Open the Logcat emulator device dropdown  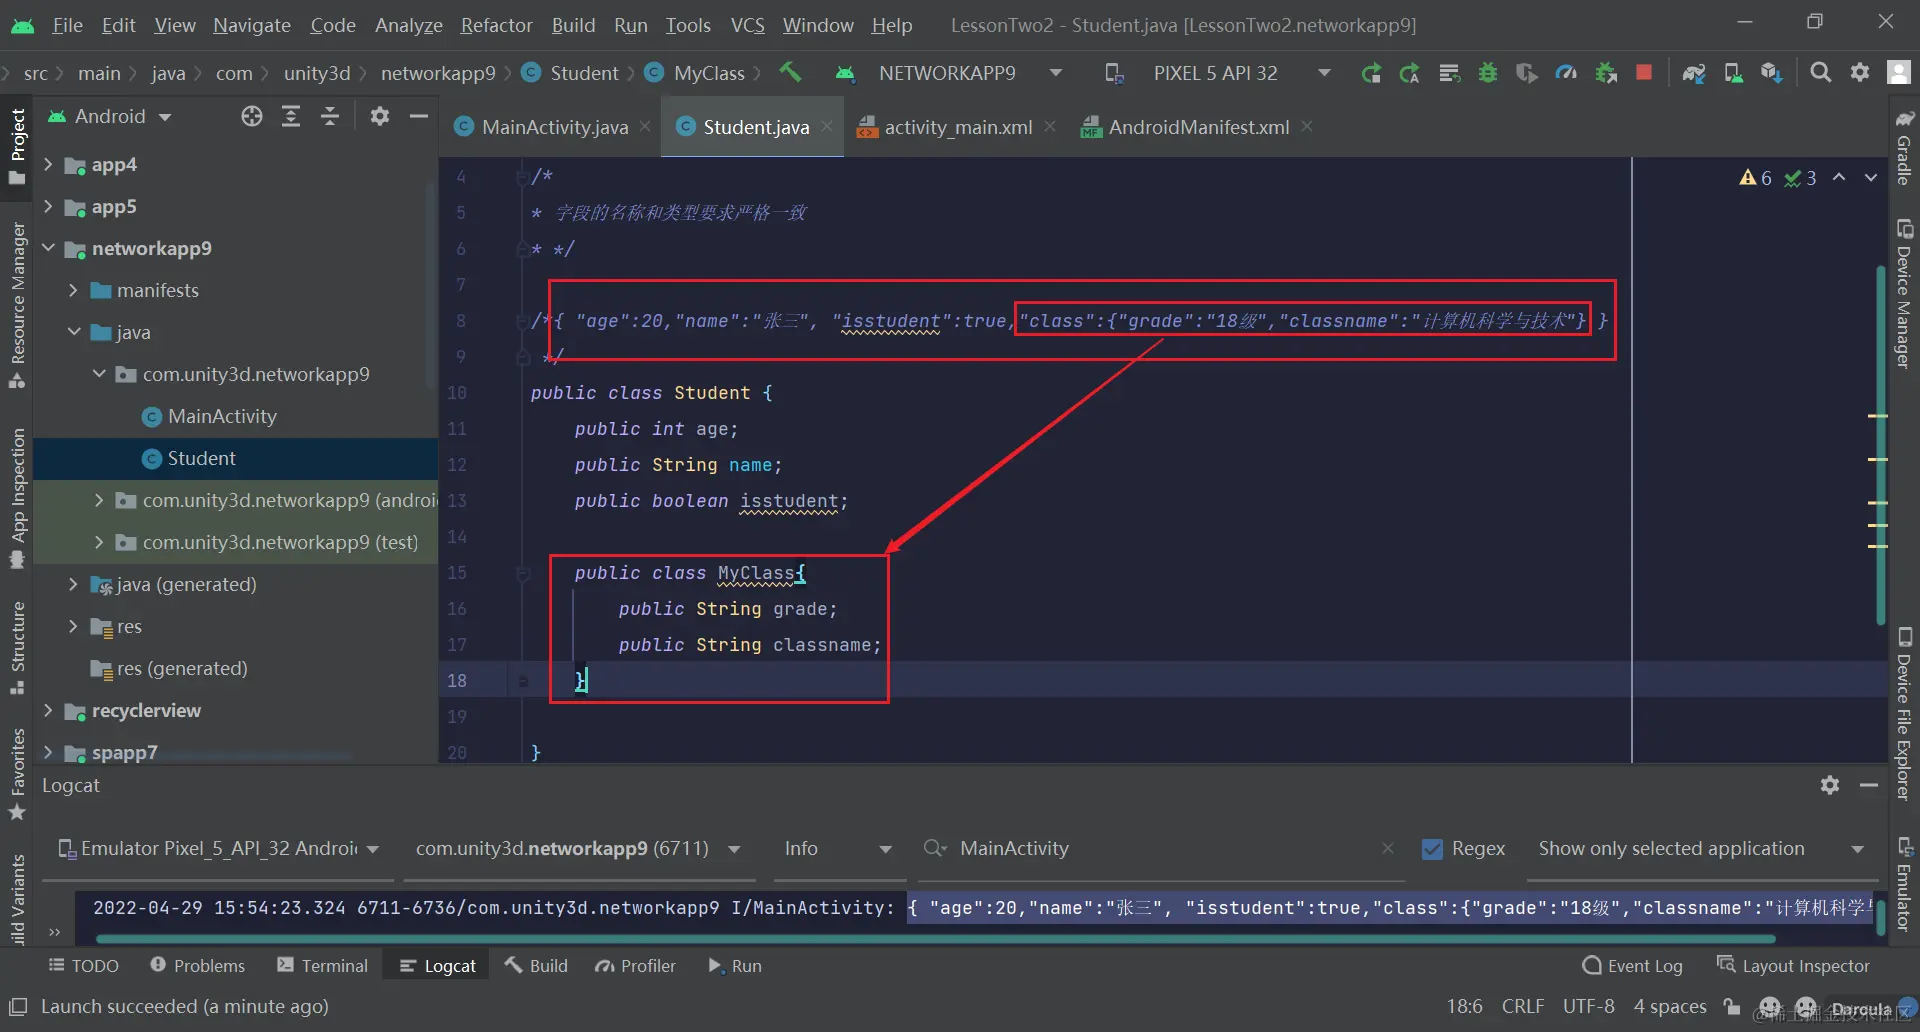[x=219, y=849]
